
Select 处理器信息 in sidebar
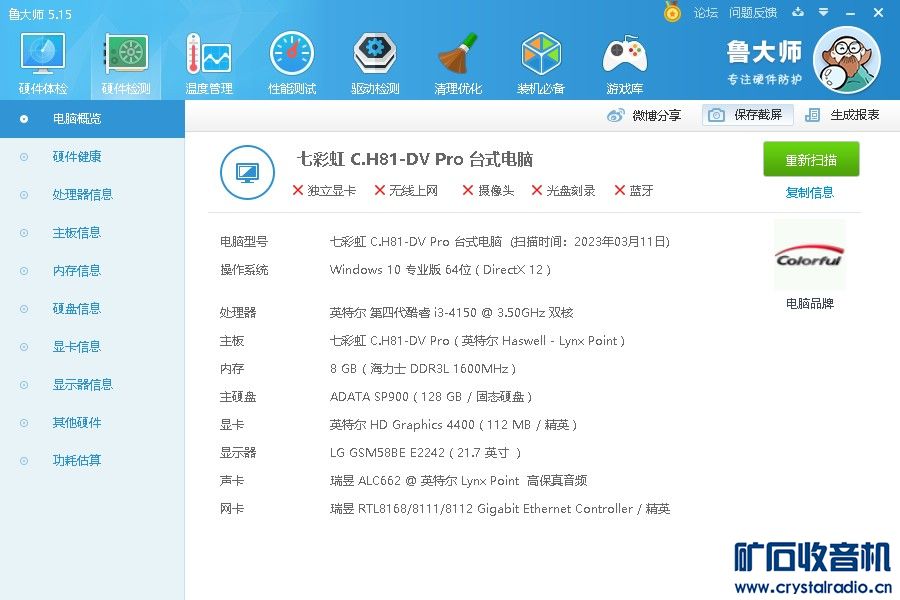tap(83, 195)
